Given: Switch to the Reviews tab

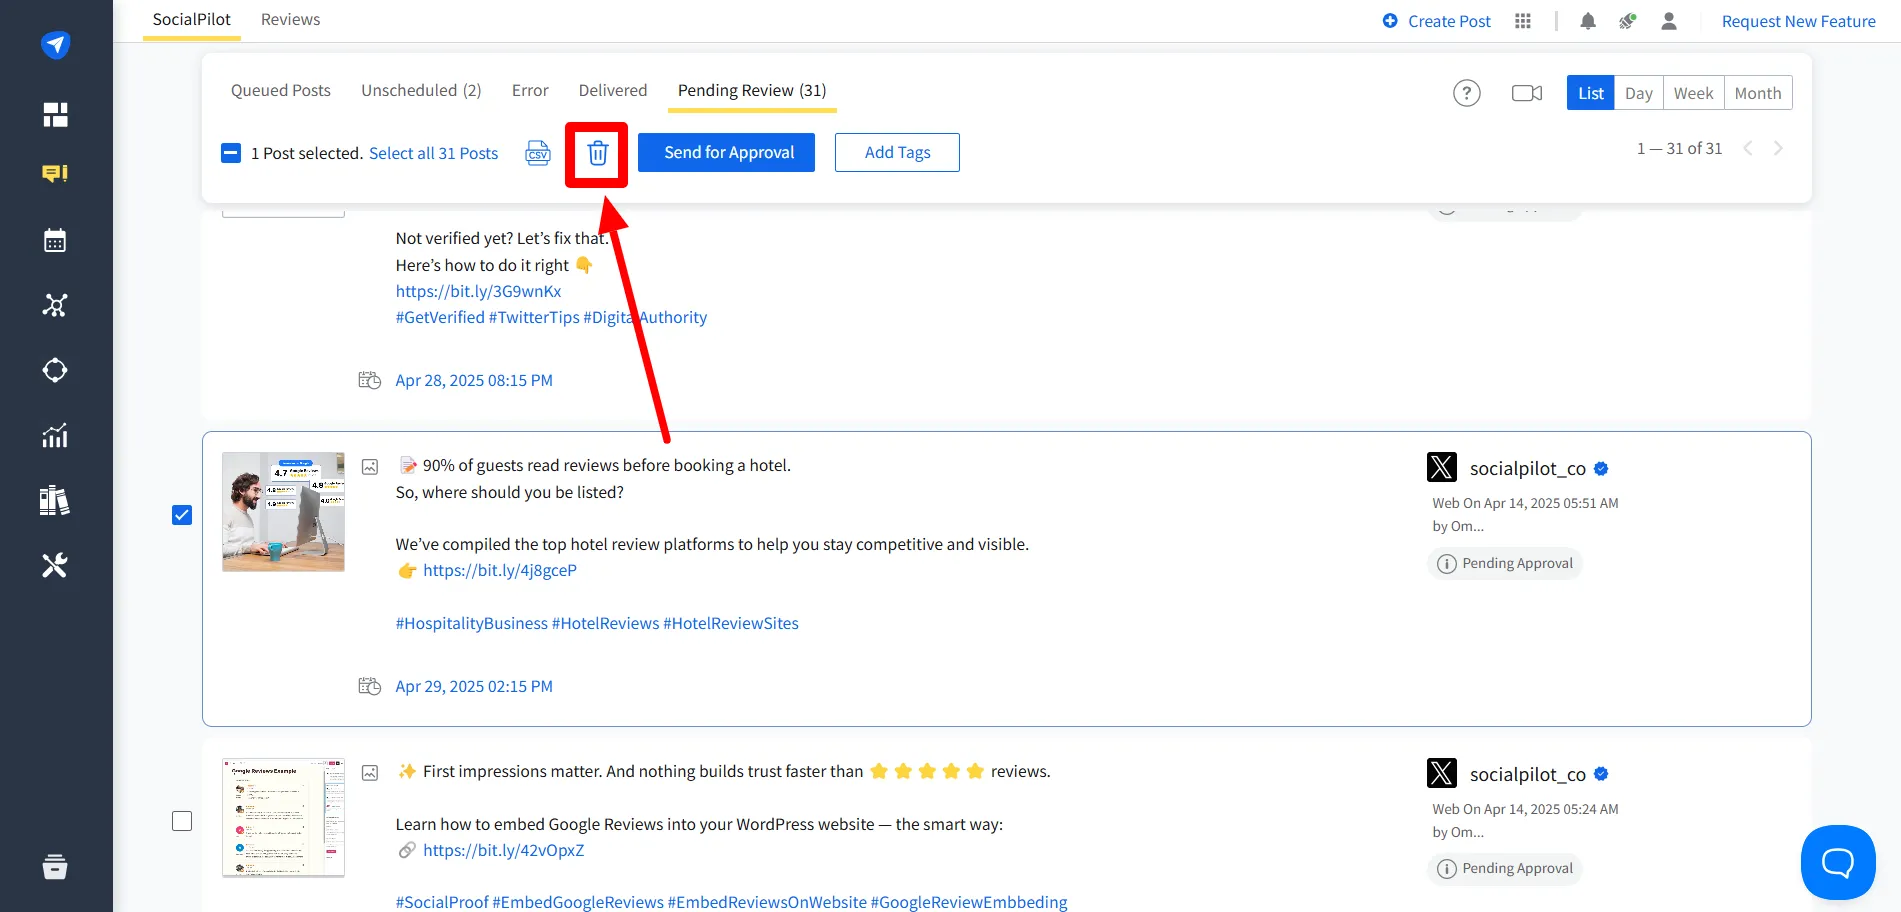Looking at the screenshot, I should point(290,20).
